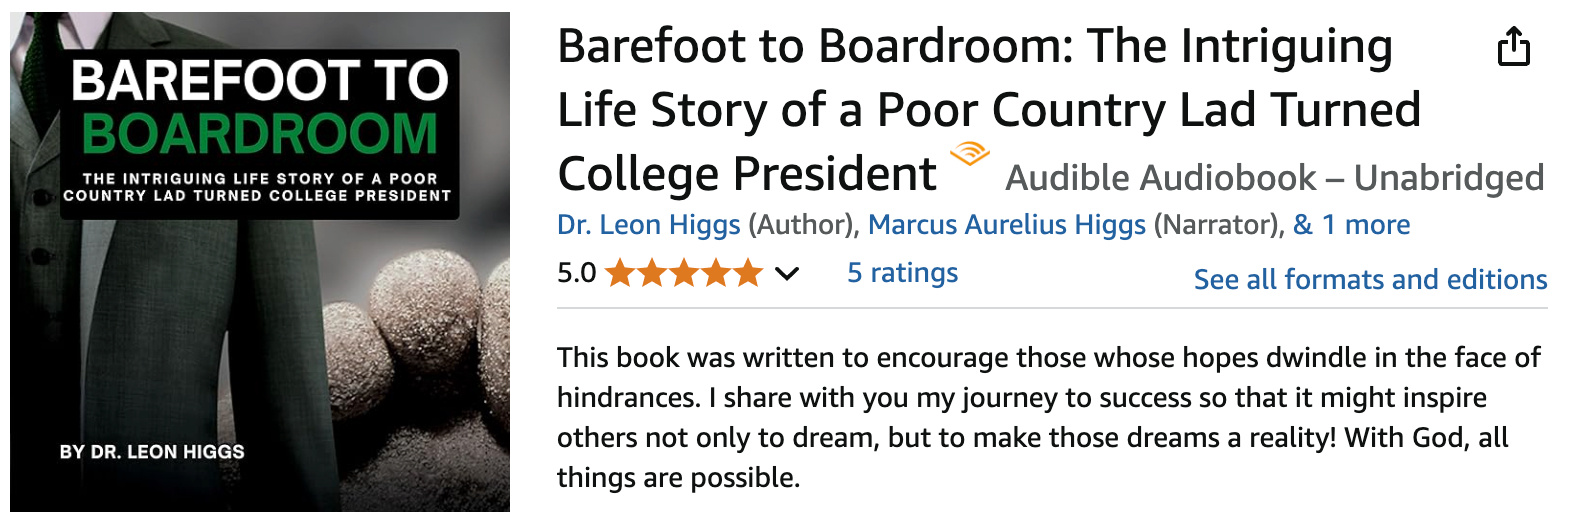1588x526 pixels.
Task: Open "See all formats and editions"
Action: pyautogui.click(x=1370, y=279)
